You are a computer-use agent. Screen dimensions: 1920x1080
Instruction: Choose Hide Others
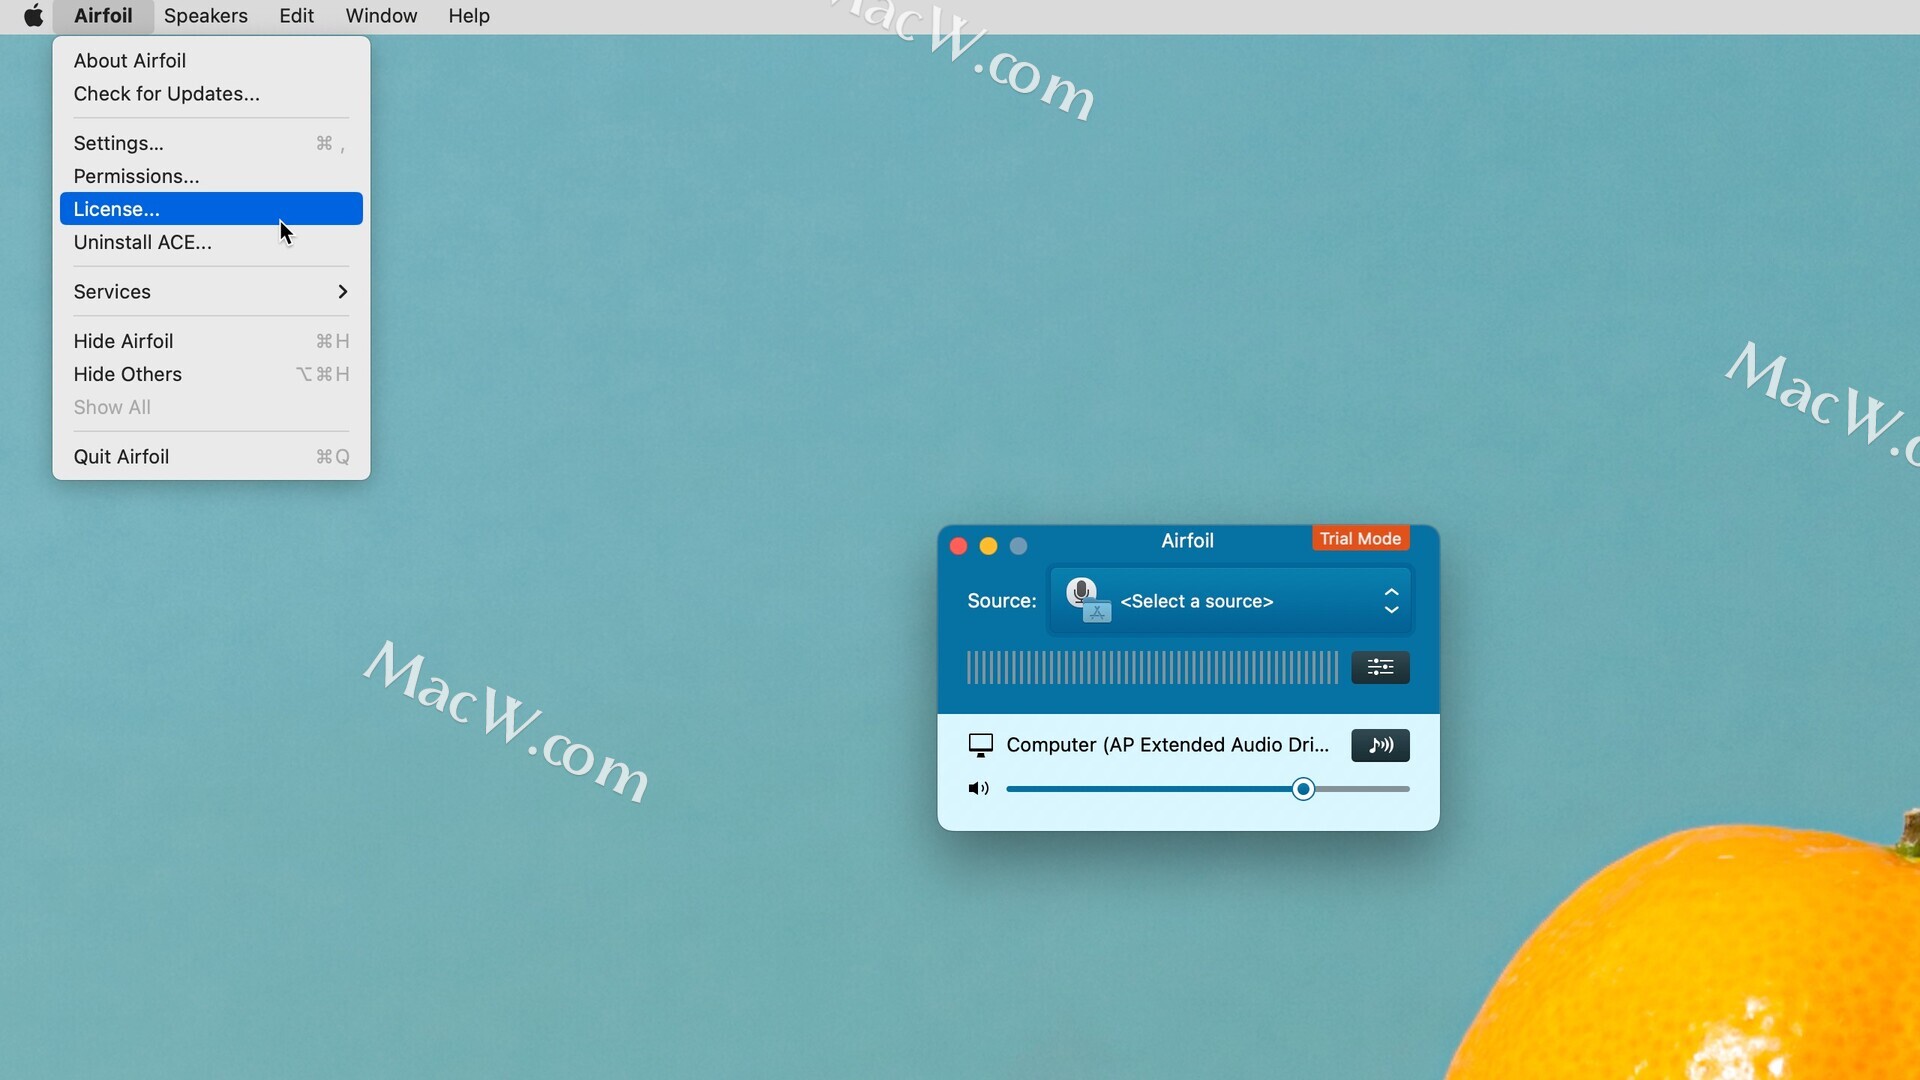[x=211, y=374]
